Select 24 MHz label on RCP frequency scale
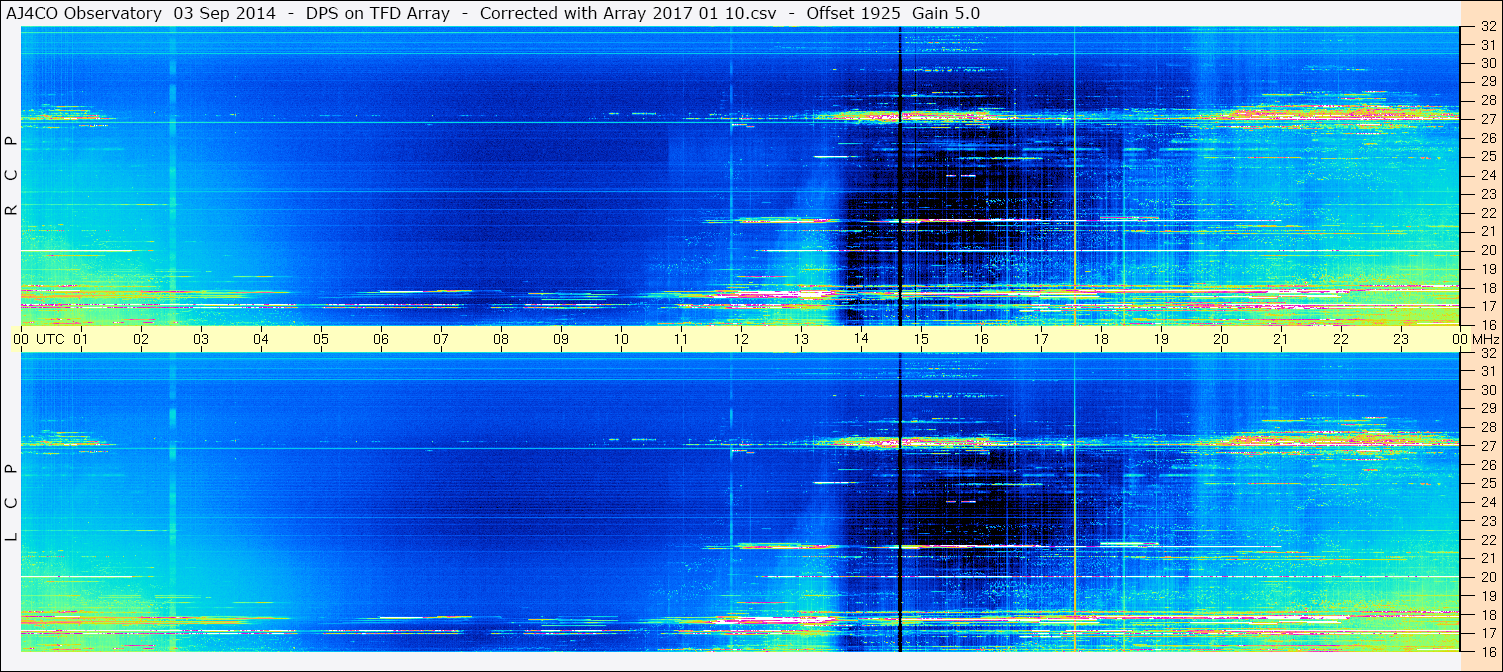 tap(1487, 175)
